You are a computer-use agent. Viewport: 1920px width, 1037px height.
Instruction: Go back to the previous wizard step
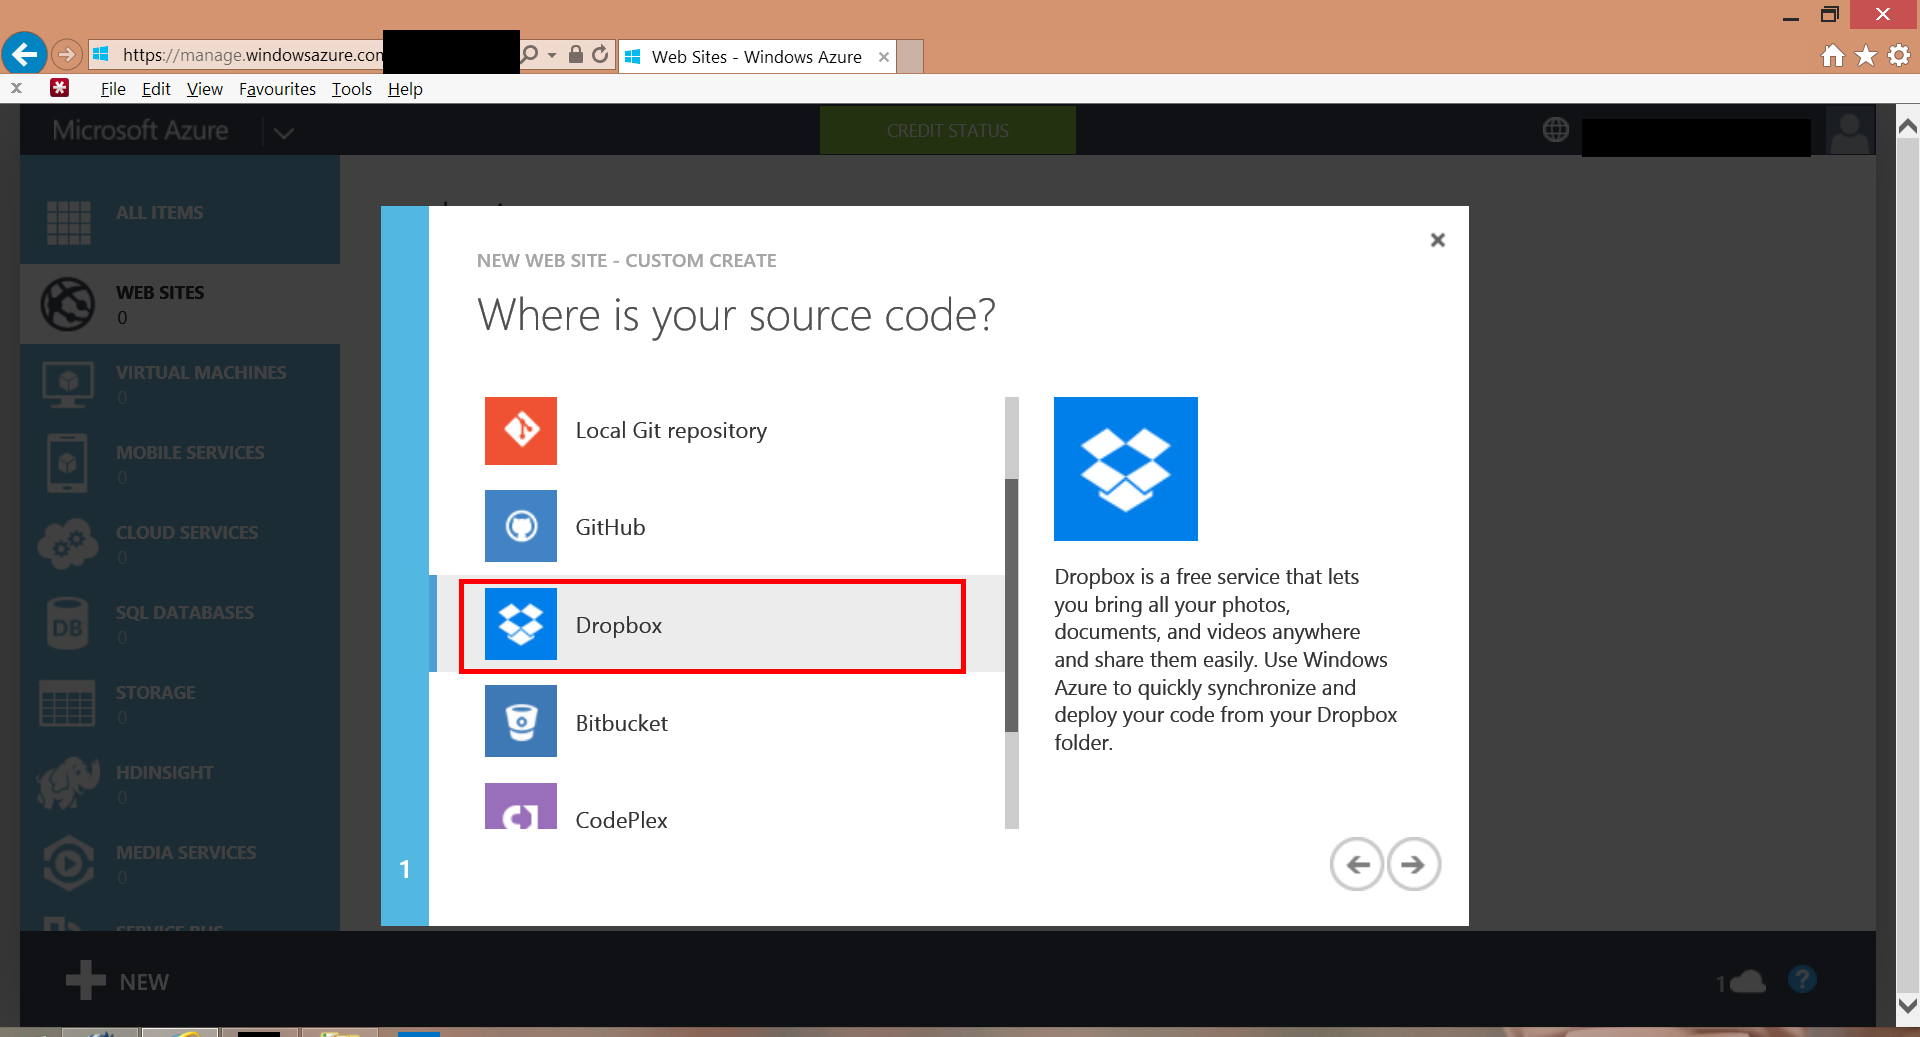pyautogui.click(x=1357, y=864)
